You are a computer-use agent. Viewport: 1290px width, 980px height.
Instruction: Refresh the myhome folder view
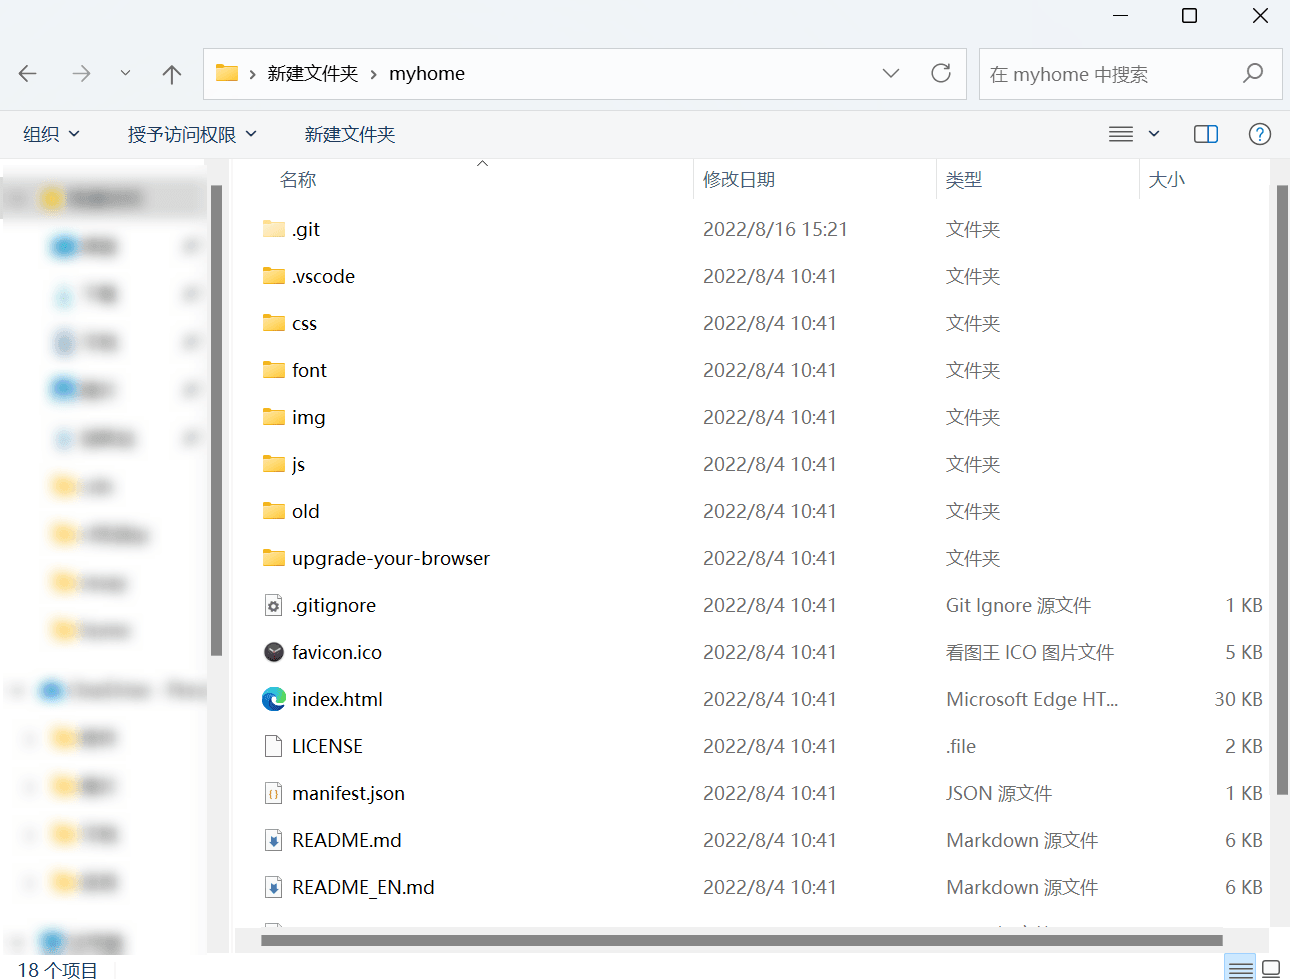[940, 73]
